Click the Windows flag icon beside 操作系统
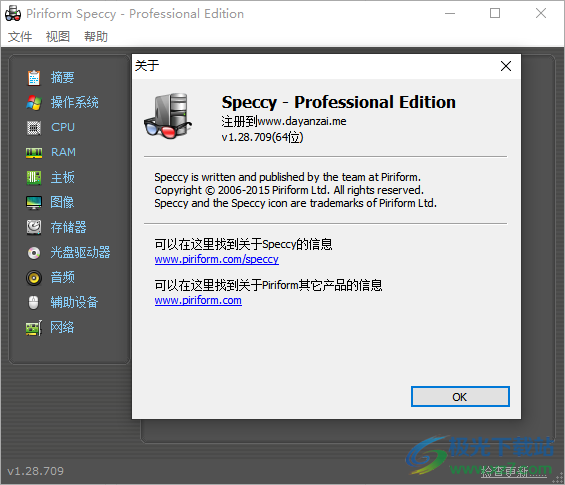The width and height of the screenshot is (565, 485). click(34, 103)
